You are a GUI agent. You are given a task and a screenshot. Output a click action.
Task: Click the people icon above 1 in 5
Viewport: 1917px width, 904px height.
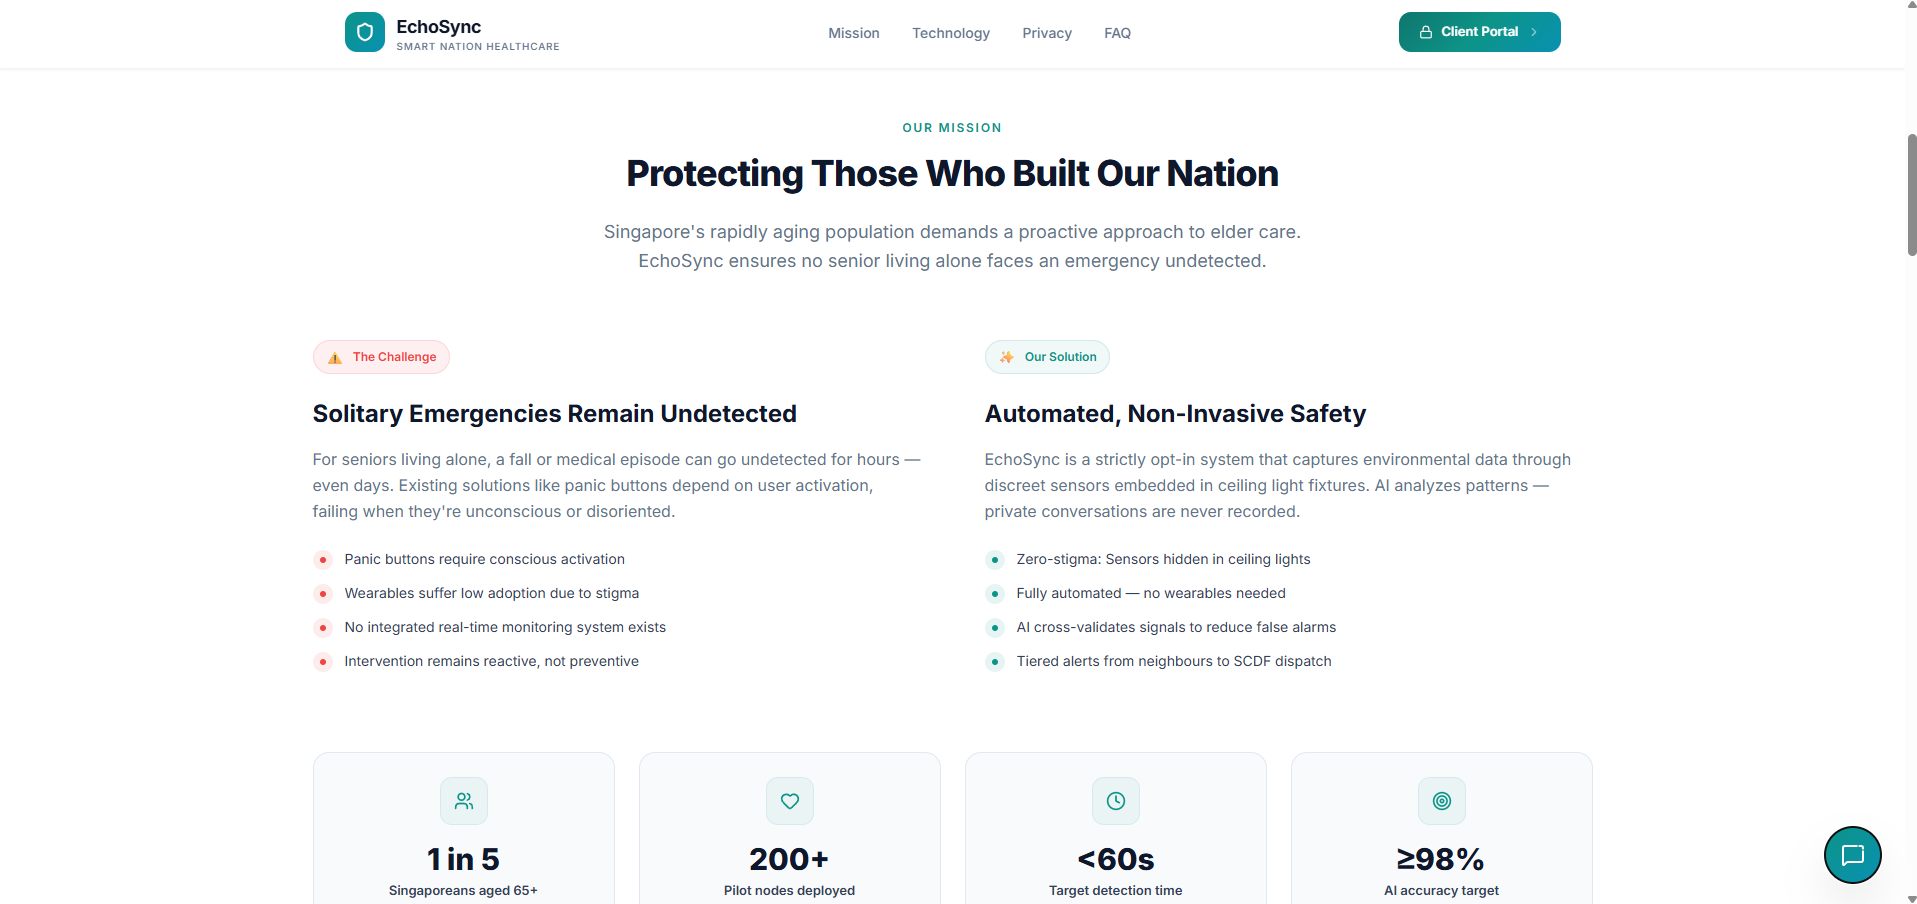[x=464, y=801]
